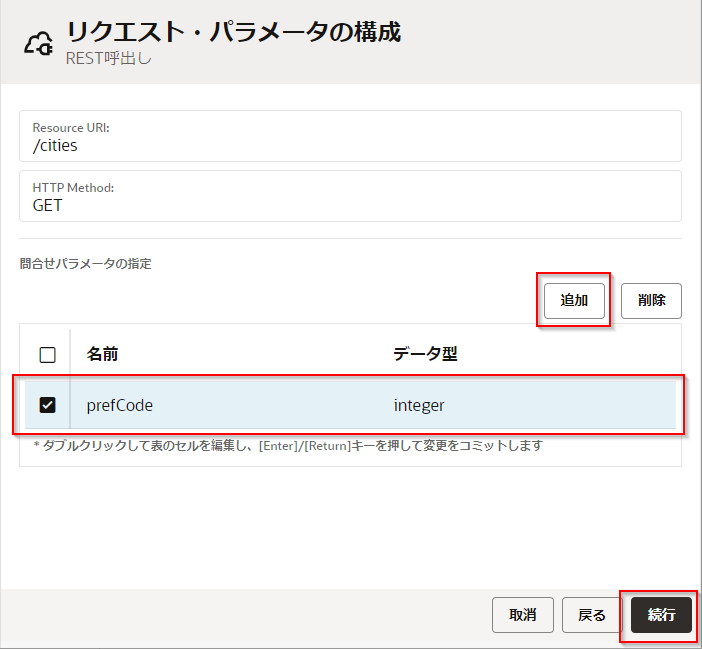The width and height of the screenshot is (702, 649).
Task: Click the リクエスト・パラメータの構成 heading
Action: tap(233, 32)
